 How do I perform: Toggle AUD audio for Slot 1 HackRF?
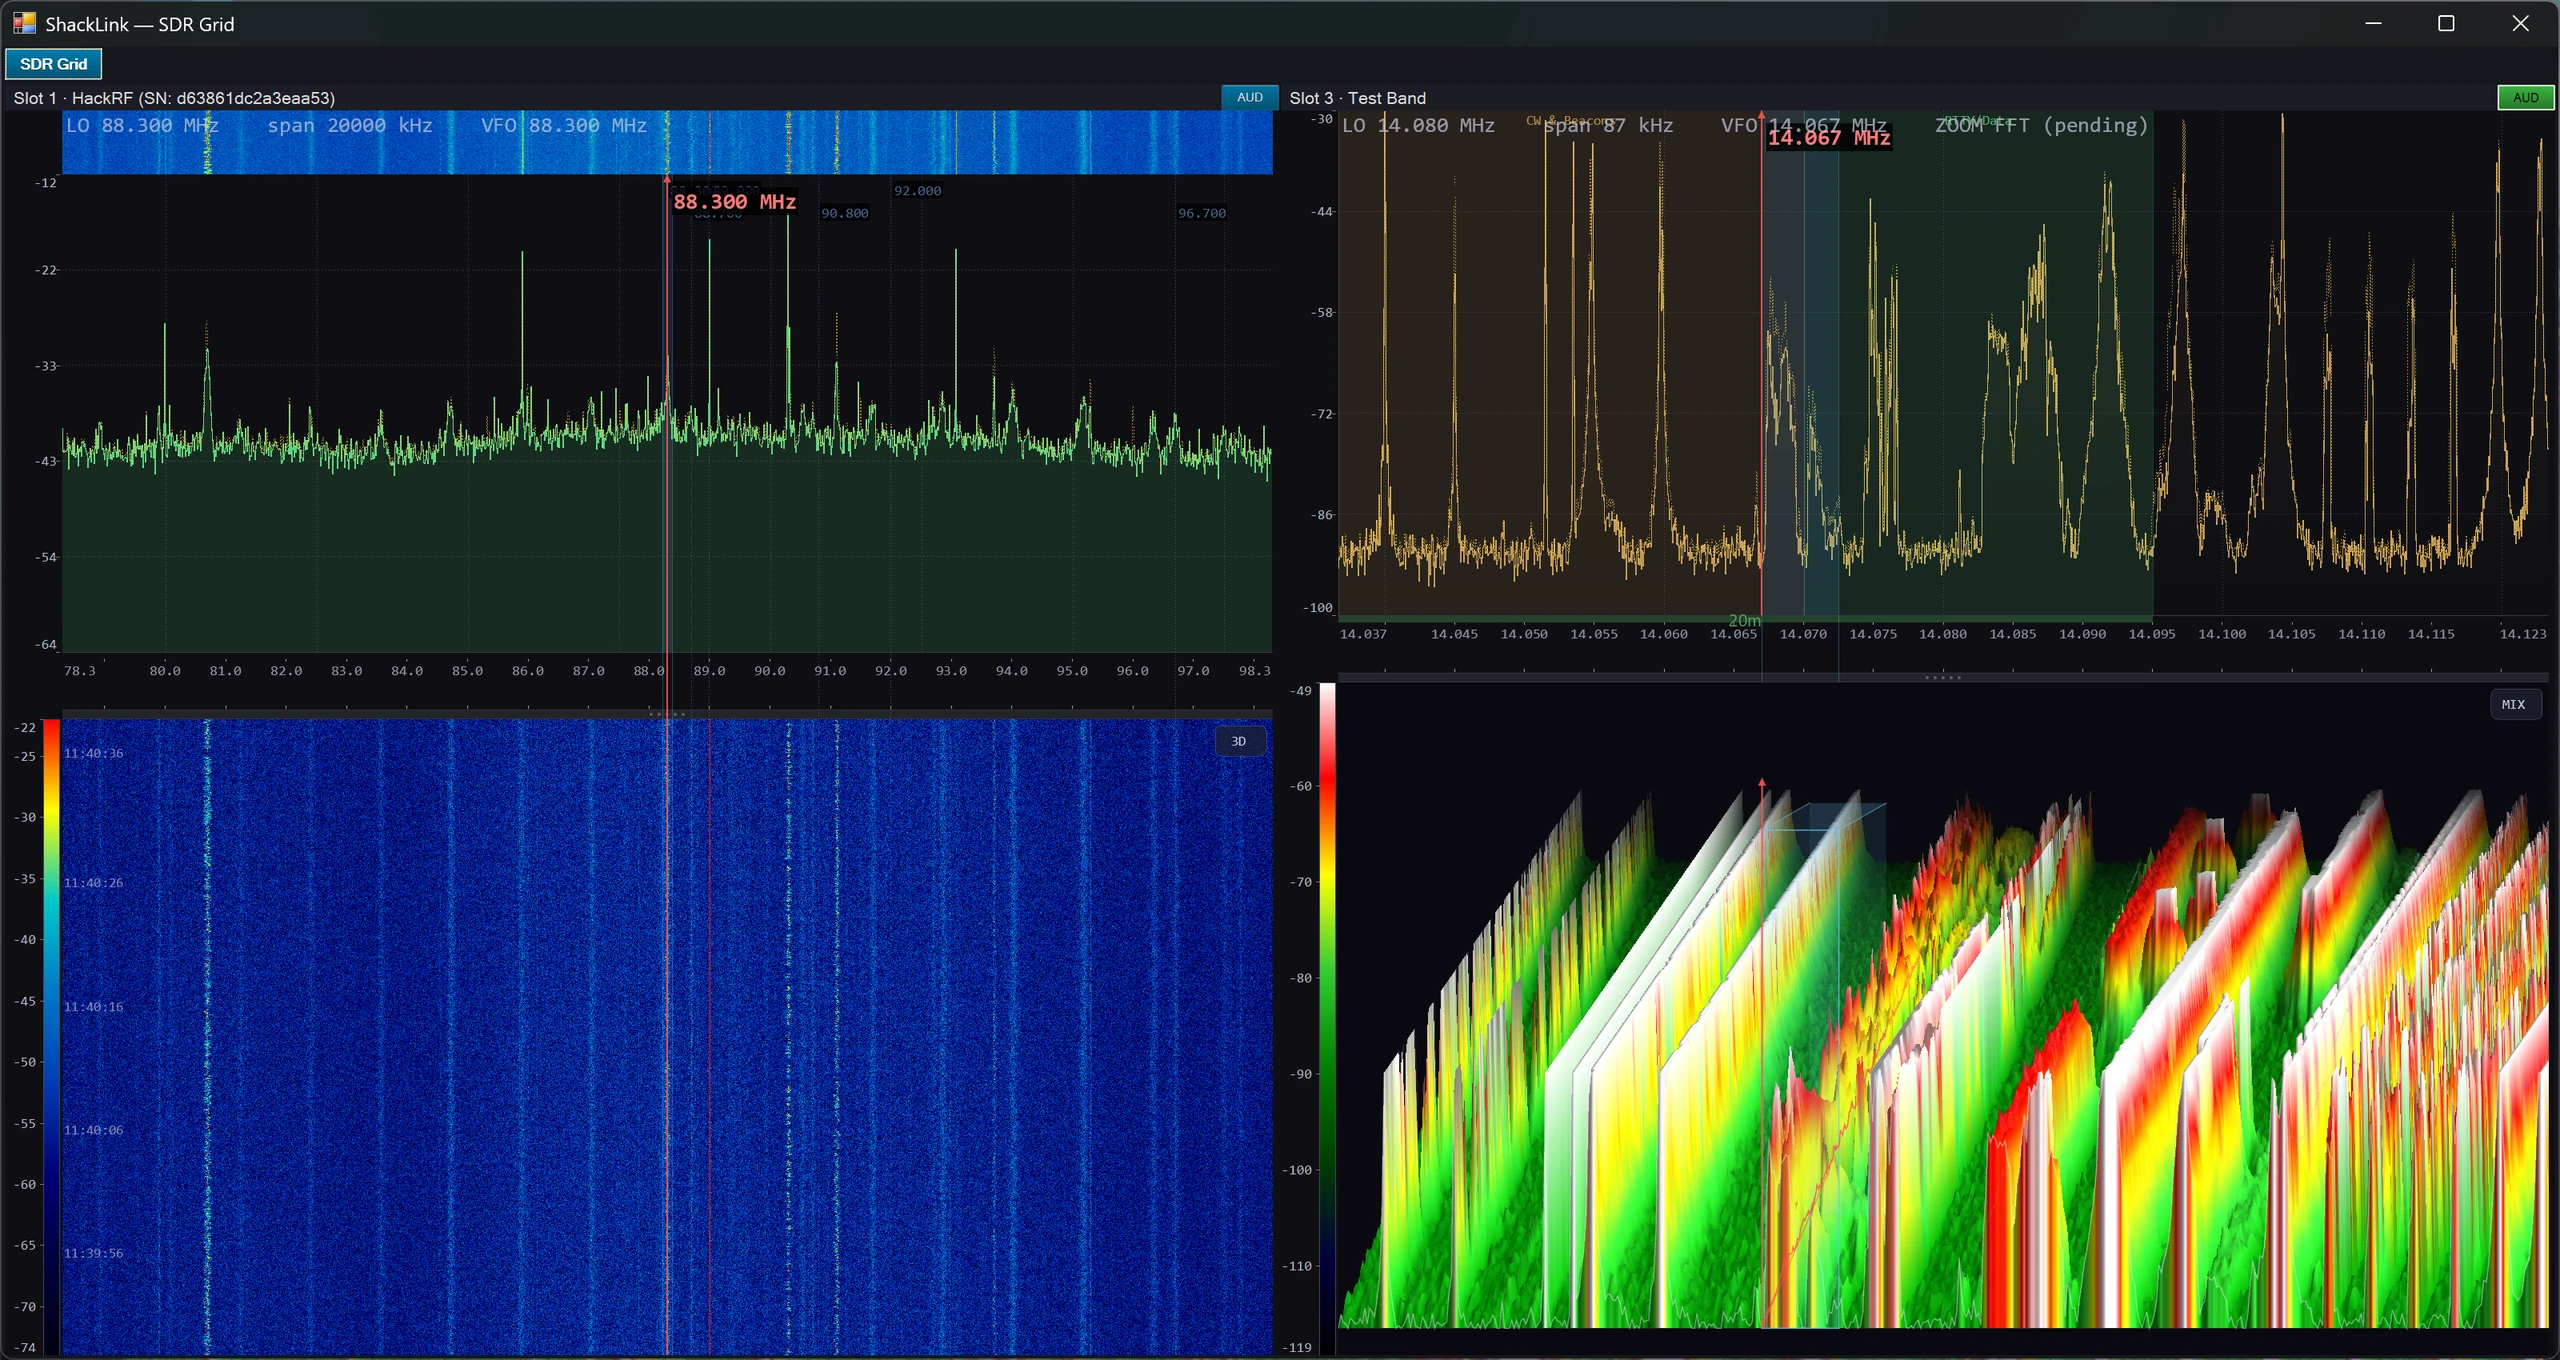point(1249,97)
